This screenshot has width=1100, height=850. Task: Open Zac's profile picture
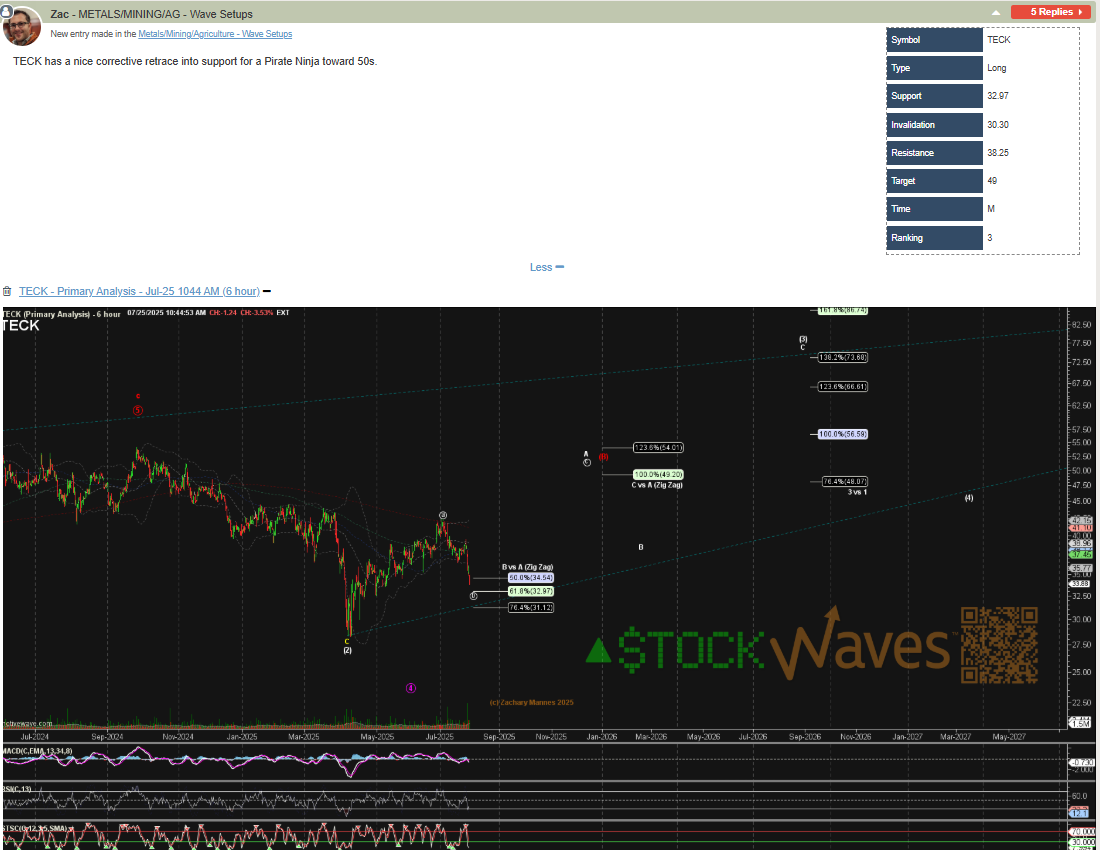tap(22, 26)
